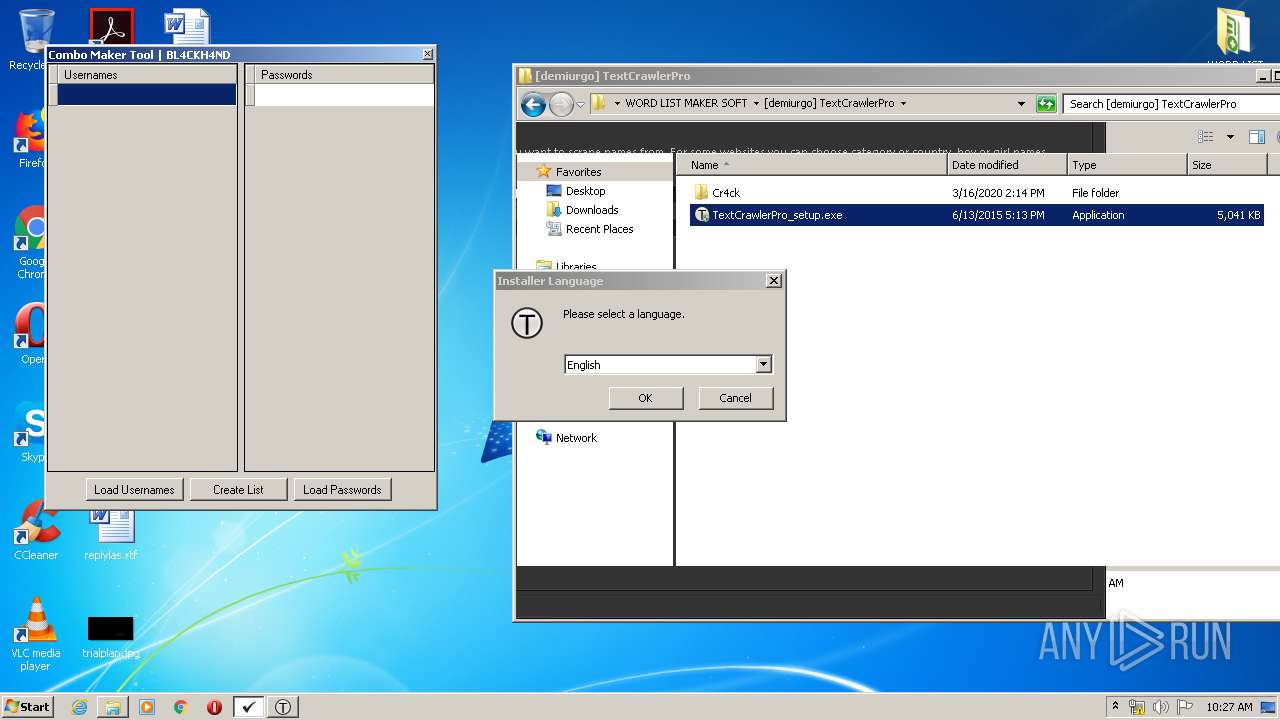Open CCleaner desktop shortcut

tap(36, 530)
